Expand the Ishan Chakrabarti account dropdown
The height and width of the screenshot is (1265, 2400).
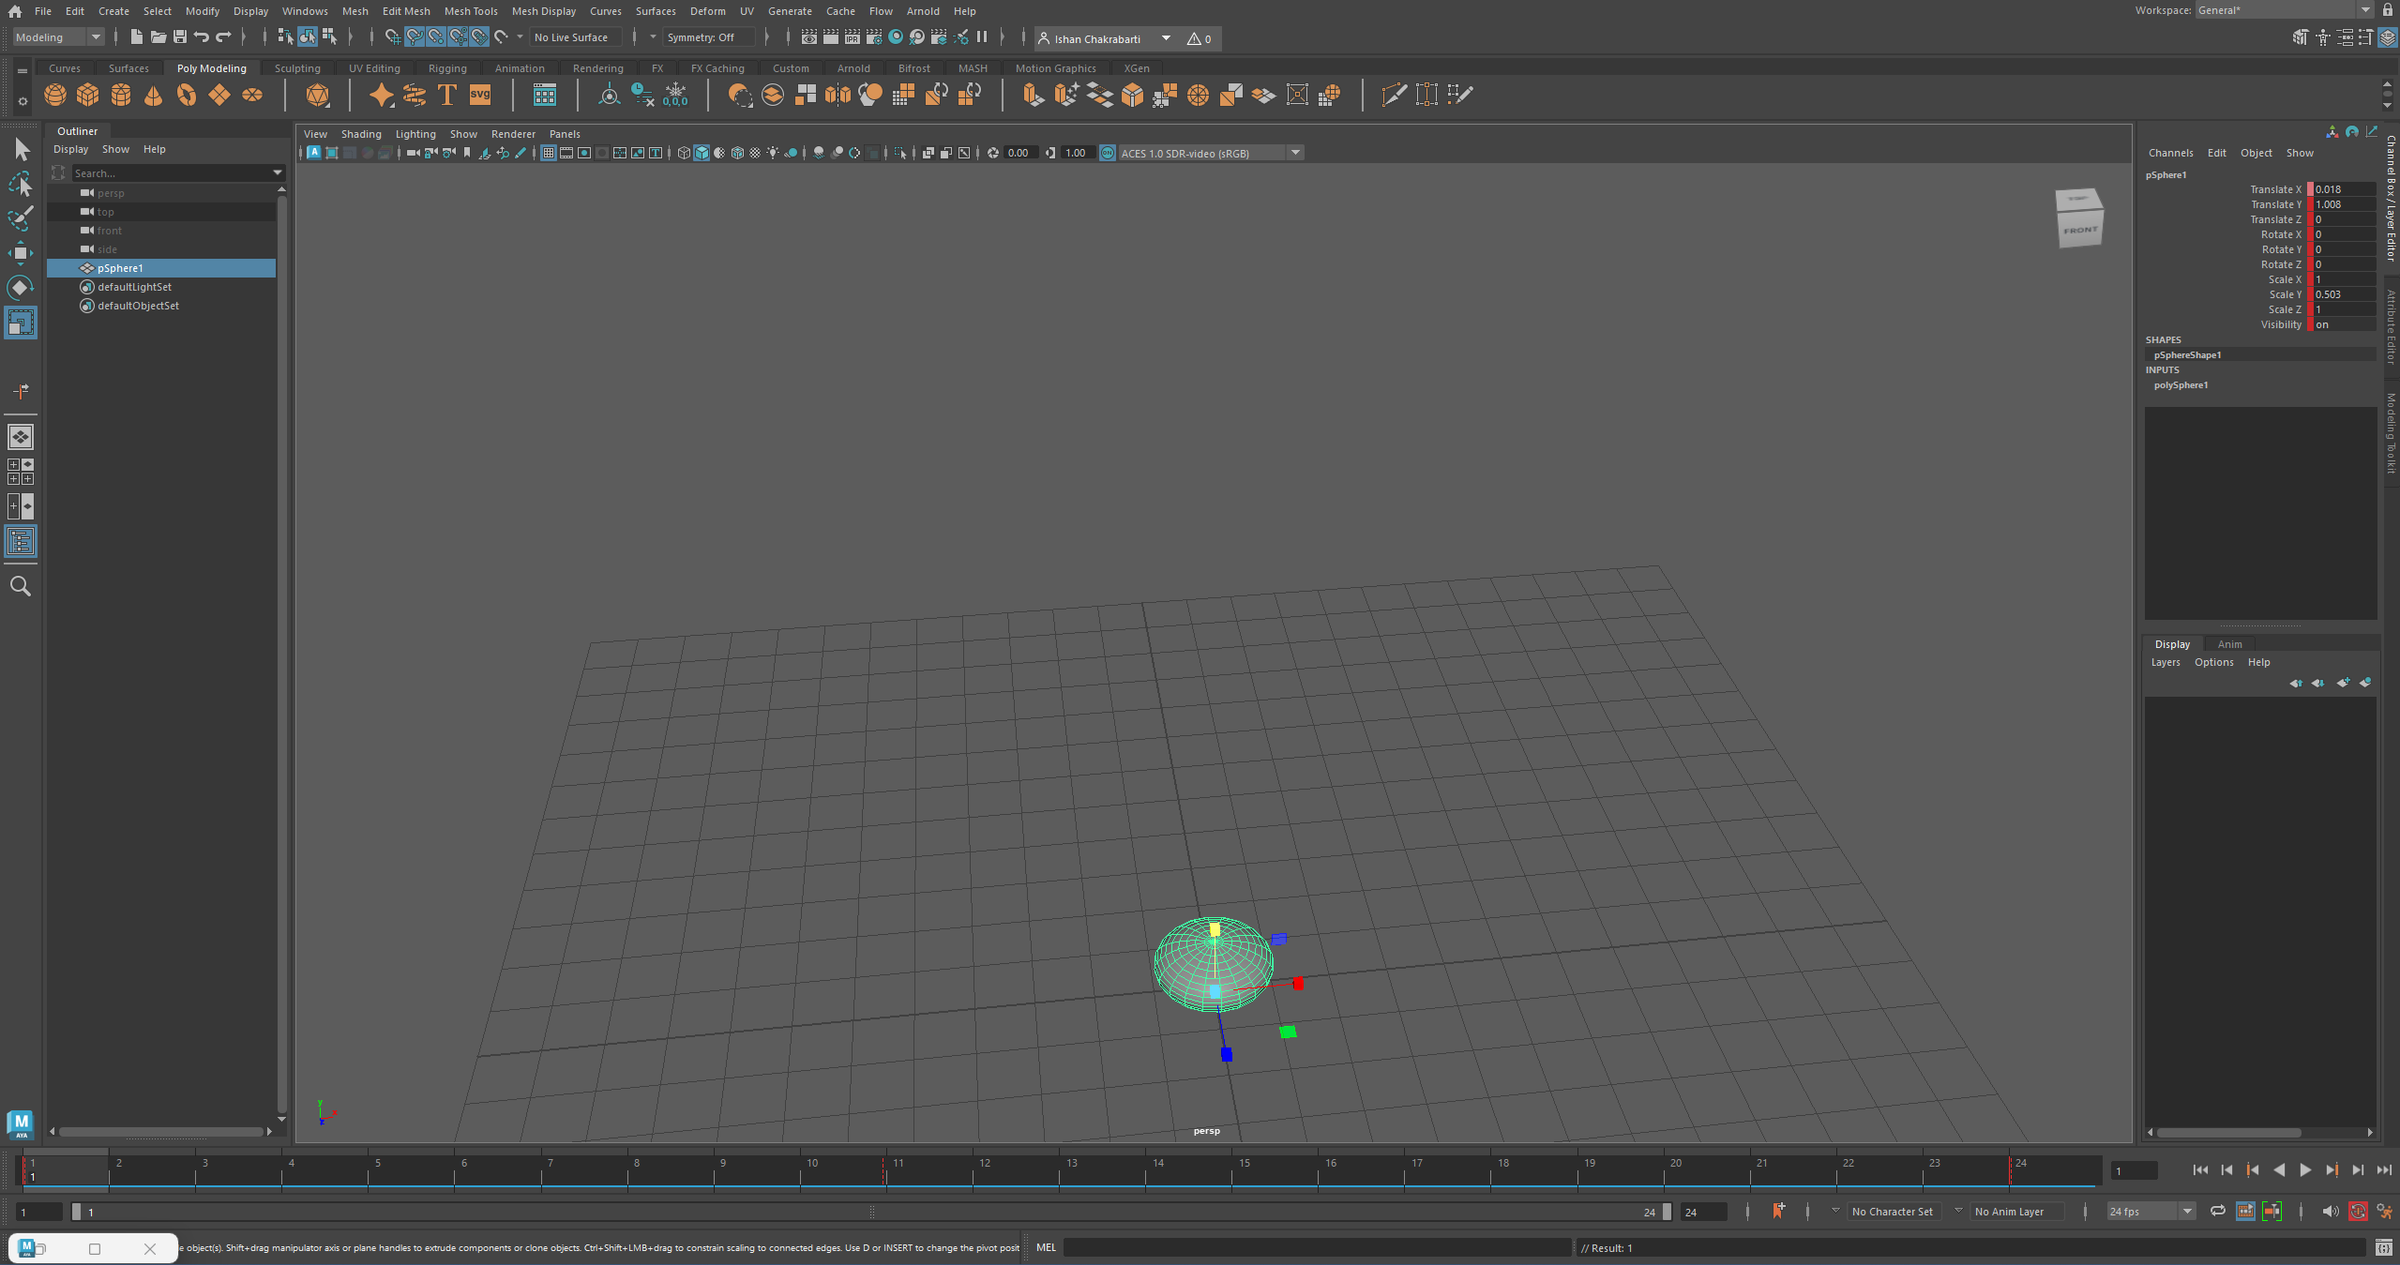click(x=1166, y=38)
